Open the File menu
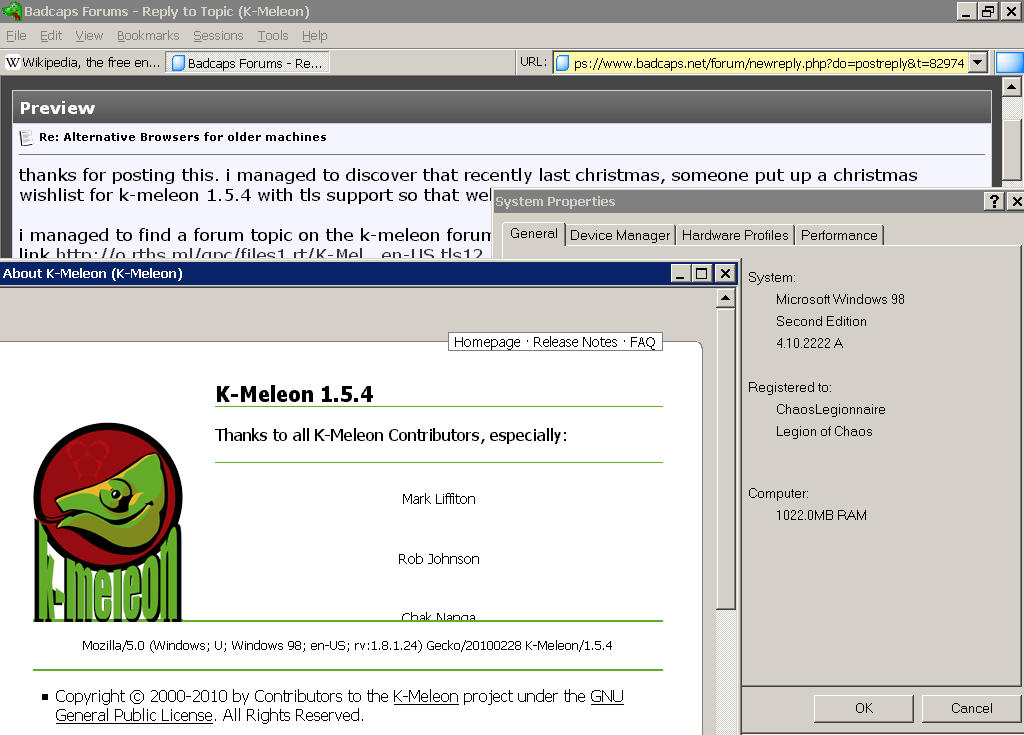 click(x=16, y=35)
